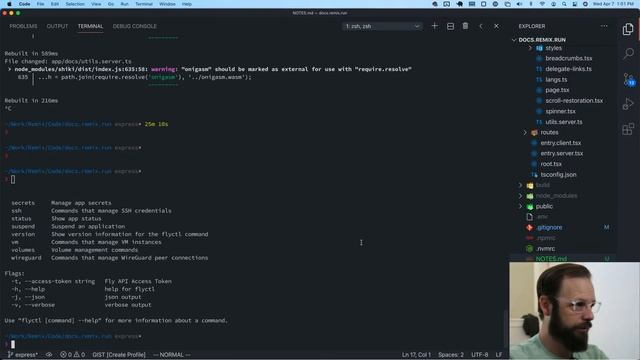Click GIST [Create Profile] status item

119,355
